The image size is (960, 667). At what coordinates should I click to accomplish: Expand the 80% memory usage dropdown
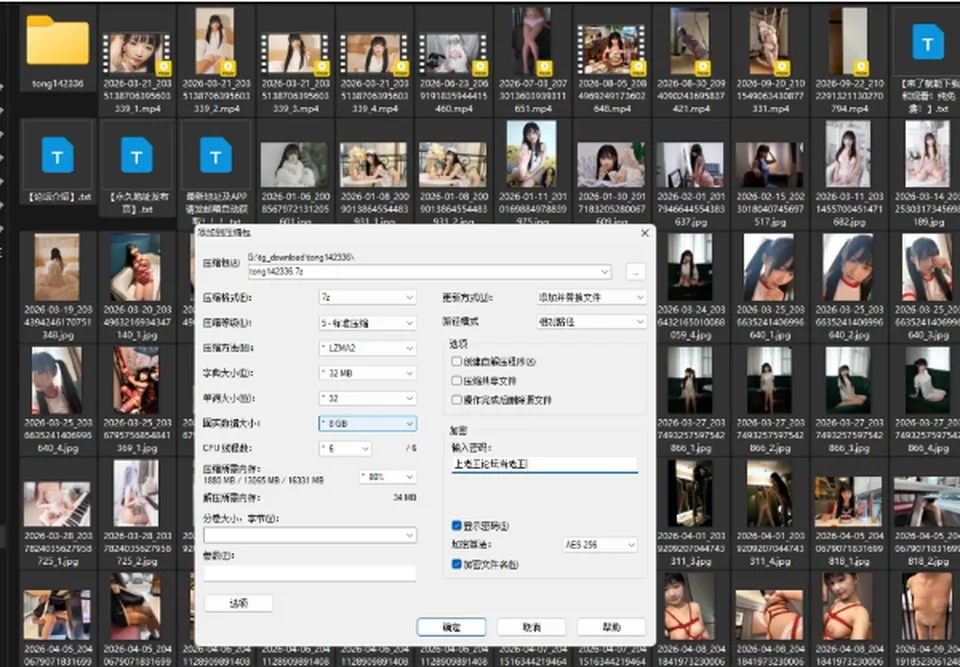tap(388, 477)
